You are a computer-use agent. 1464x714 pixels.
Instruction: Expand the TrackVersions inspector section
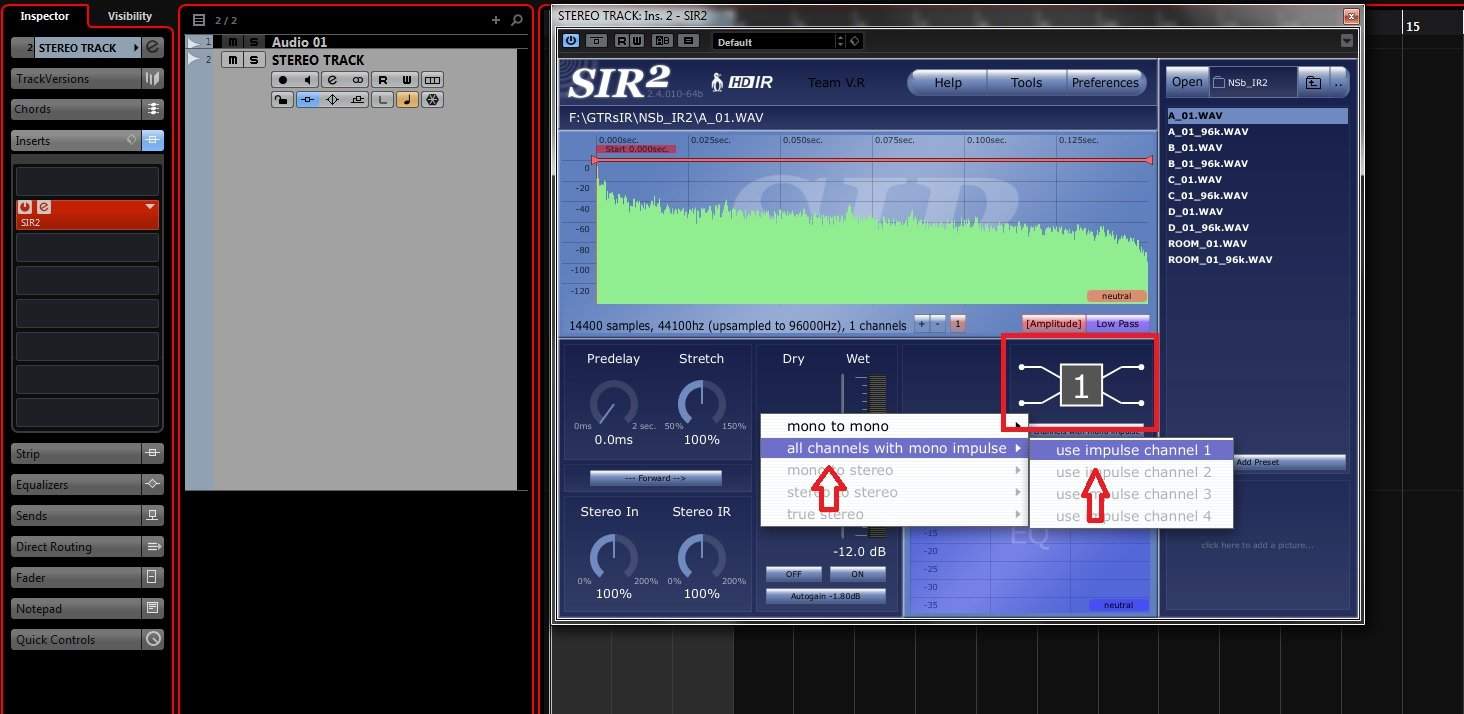(x=76, y=78)
